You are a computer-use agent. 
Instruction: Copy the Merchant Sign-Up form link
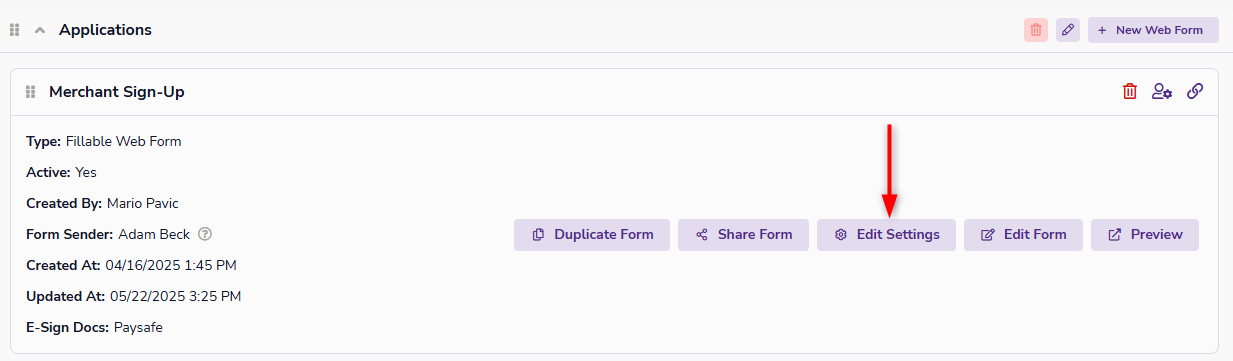[1195, 92]
